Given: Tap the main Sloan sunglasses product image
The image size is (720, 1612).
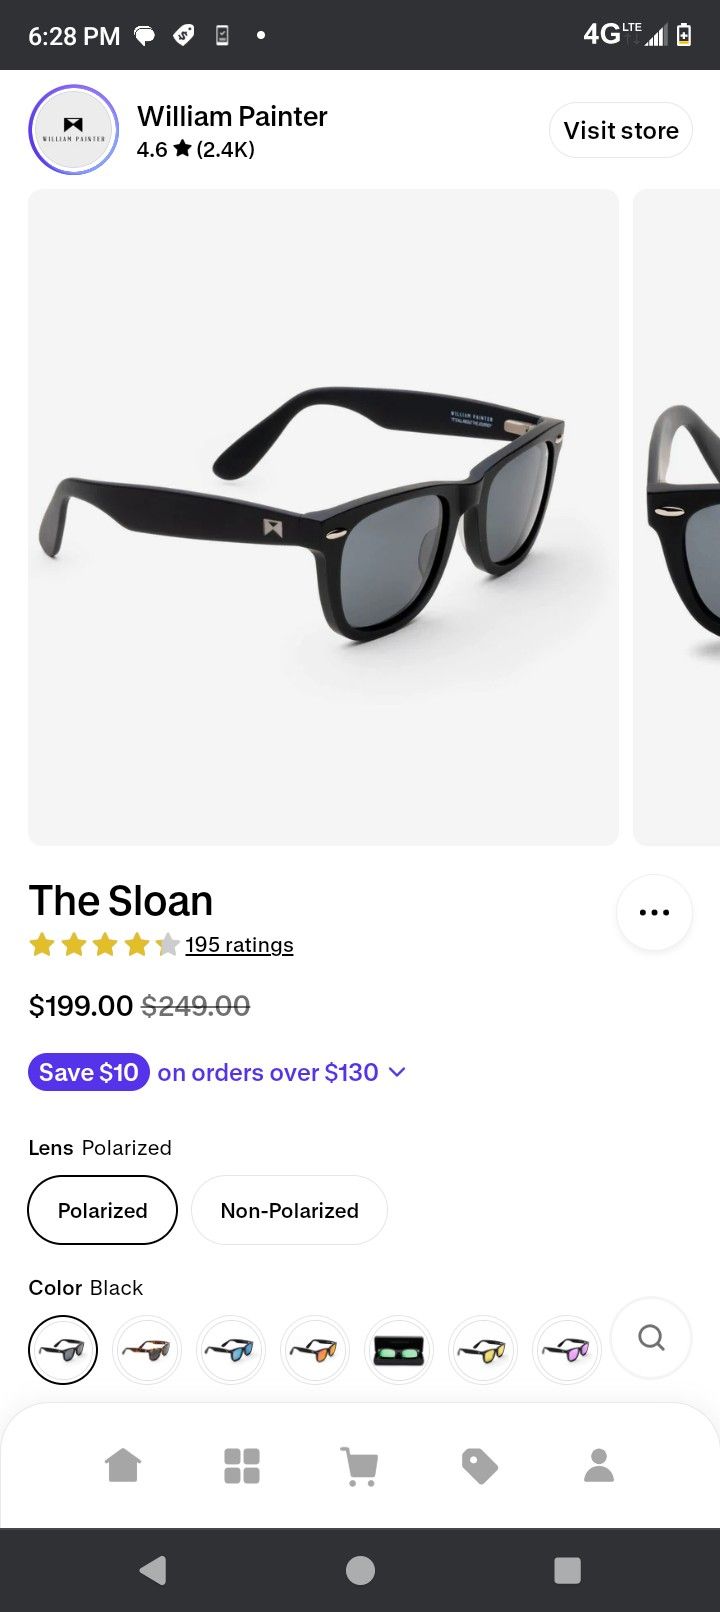Looking at the screenshot, I should (x=323, y=517).
